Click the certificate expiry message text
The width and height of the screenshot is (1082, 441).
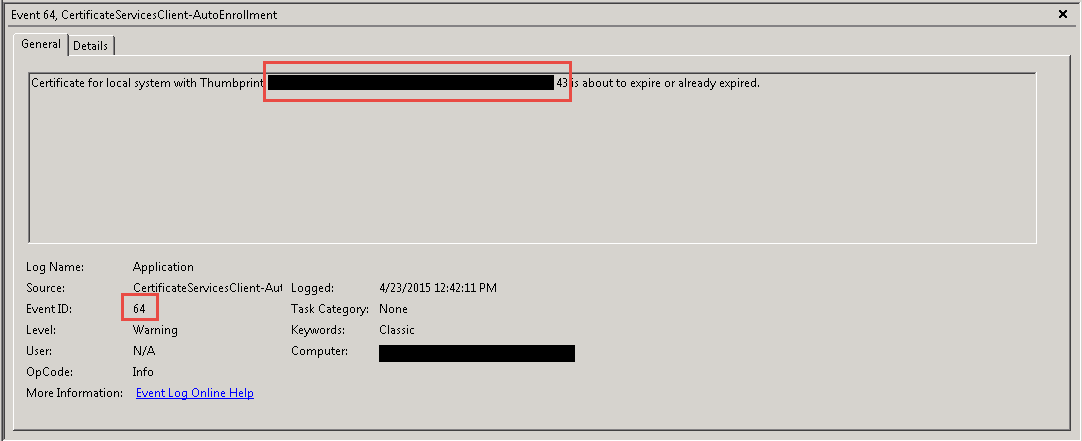pos(395,83)
